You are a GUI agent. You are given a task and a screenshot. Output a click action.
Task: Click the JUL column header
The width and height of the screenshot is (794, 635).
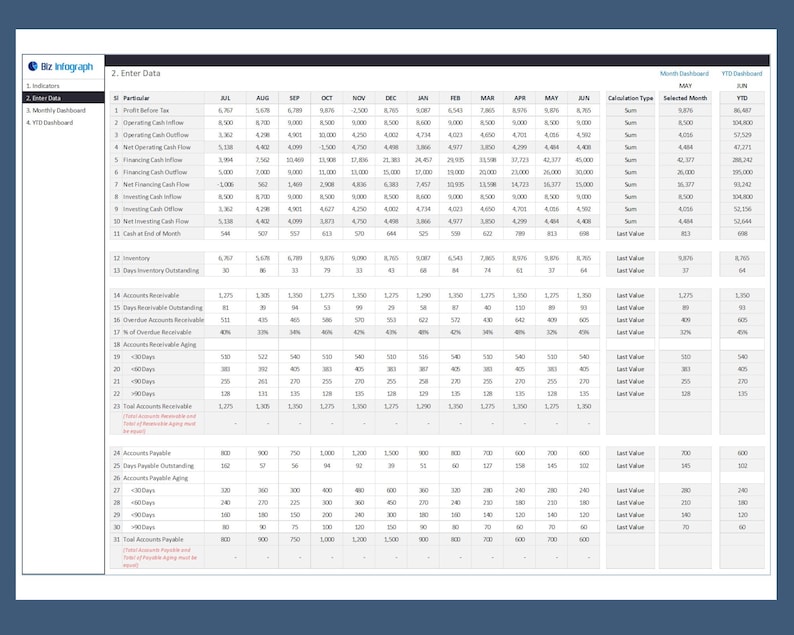click(x=225, y=98)
